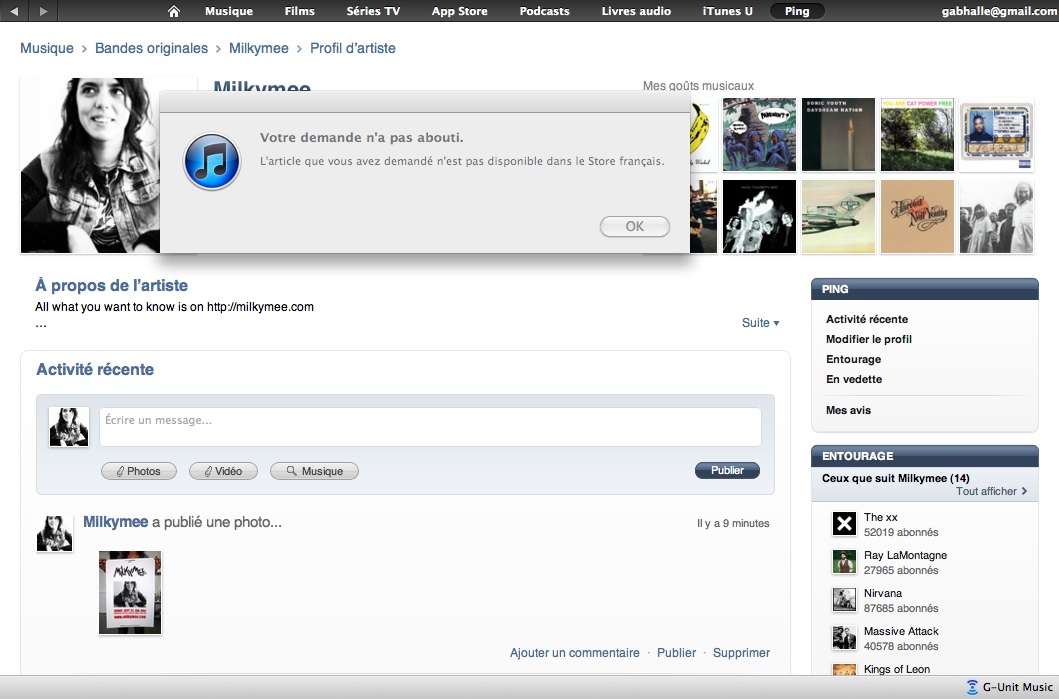Switch to the Ping tab
The height and width of the screenshot is (699, 1059).
(797, 11)
